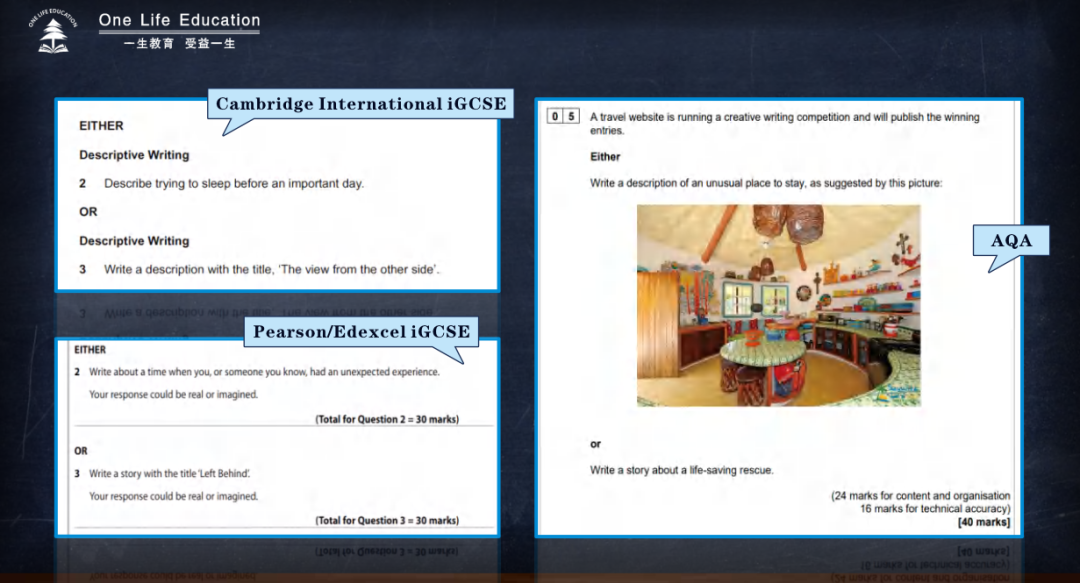Click the boxed question number '0 5'
The image size is (1080, 583).
(563, 116)
